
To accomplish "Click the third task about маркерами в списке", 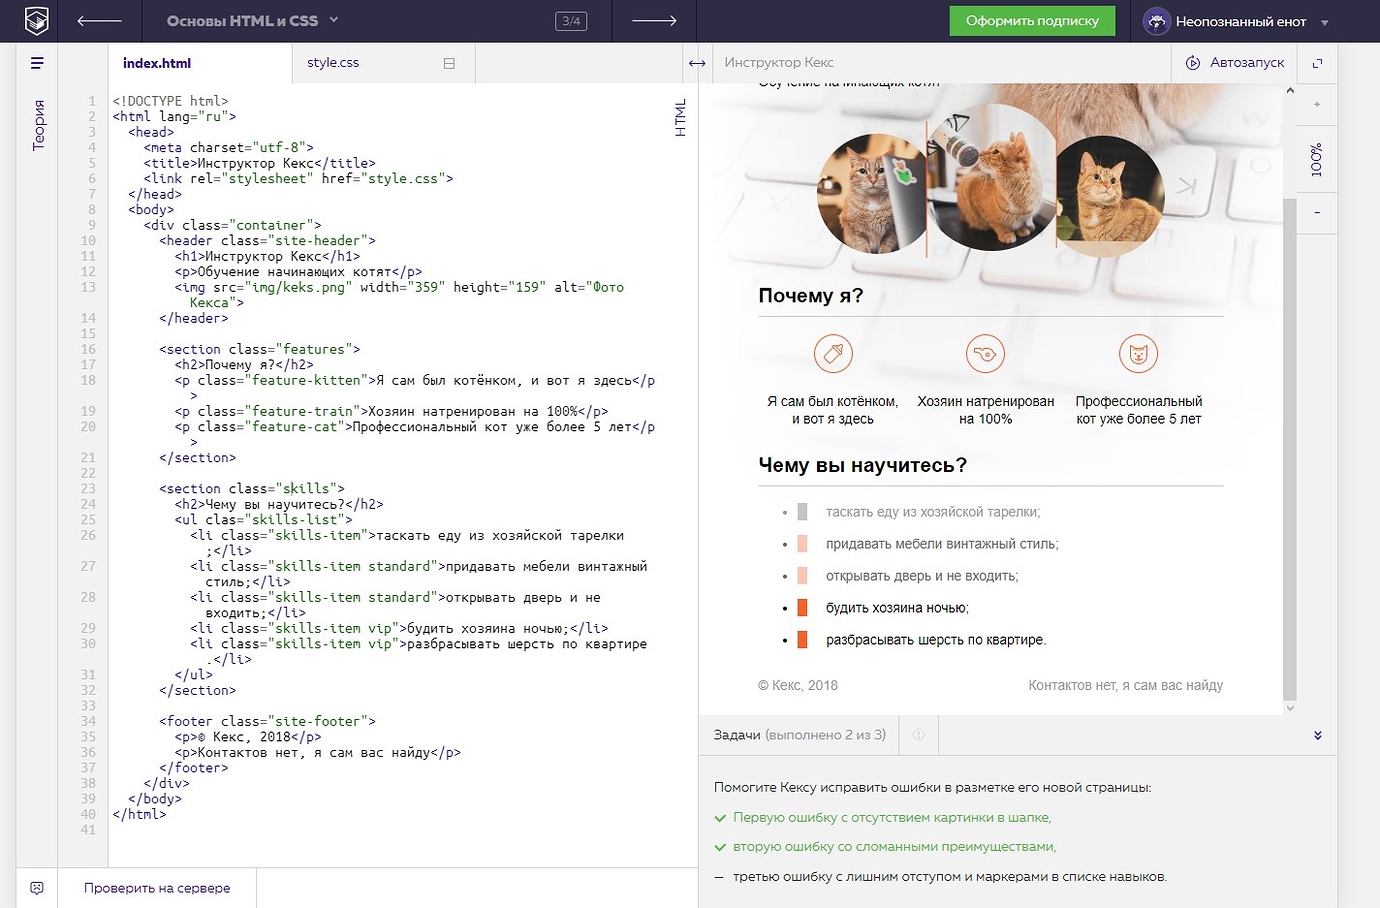I will tap(949, 877).
